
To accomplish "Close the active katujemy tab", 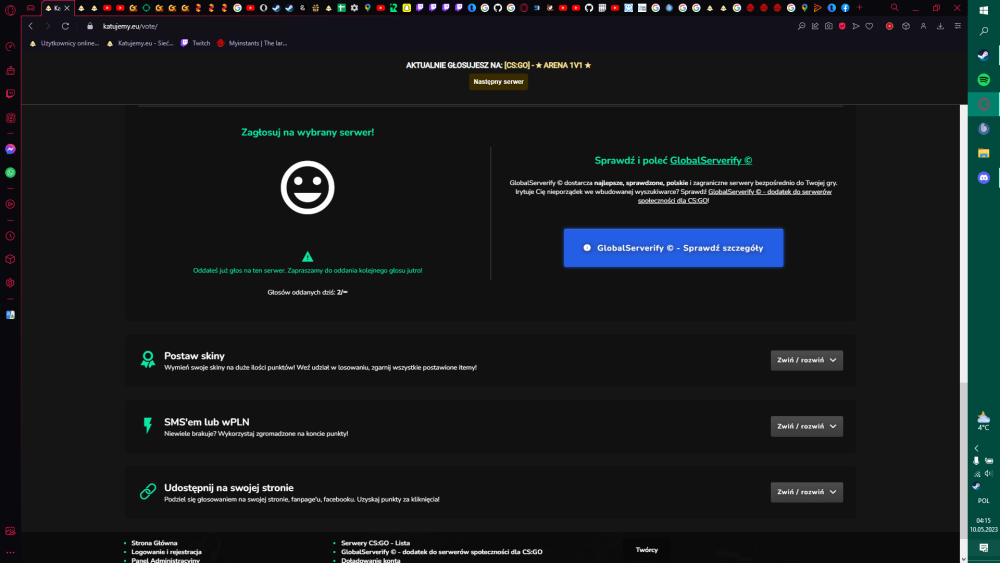I will click(67, 8).
